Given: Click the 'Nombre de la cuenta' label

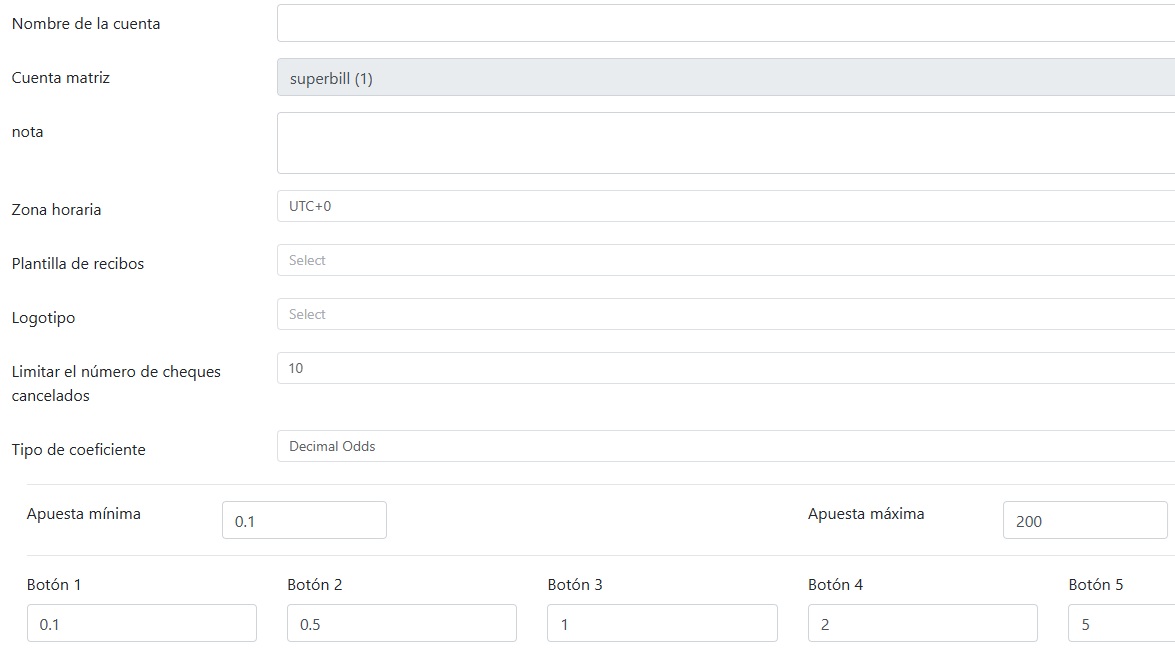Looking at the screenshot, I should point(86,24).
